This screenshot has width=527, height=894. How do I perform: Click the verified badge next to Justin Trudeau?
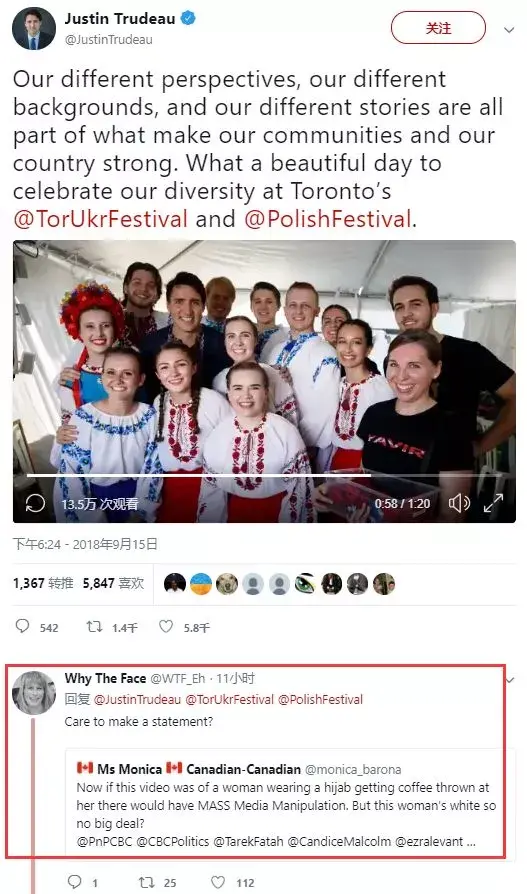(188, 18)
